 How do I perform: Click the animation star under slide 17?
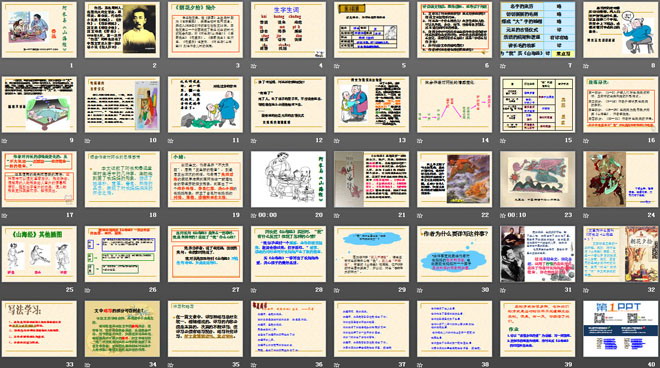pos(4,215)
